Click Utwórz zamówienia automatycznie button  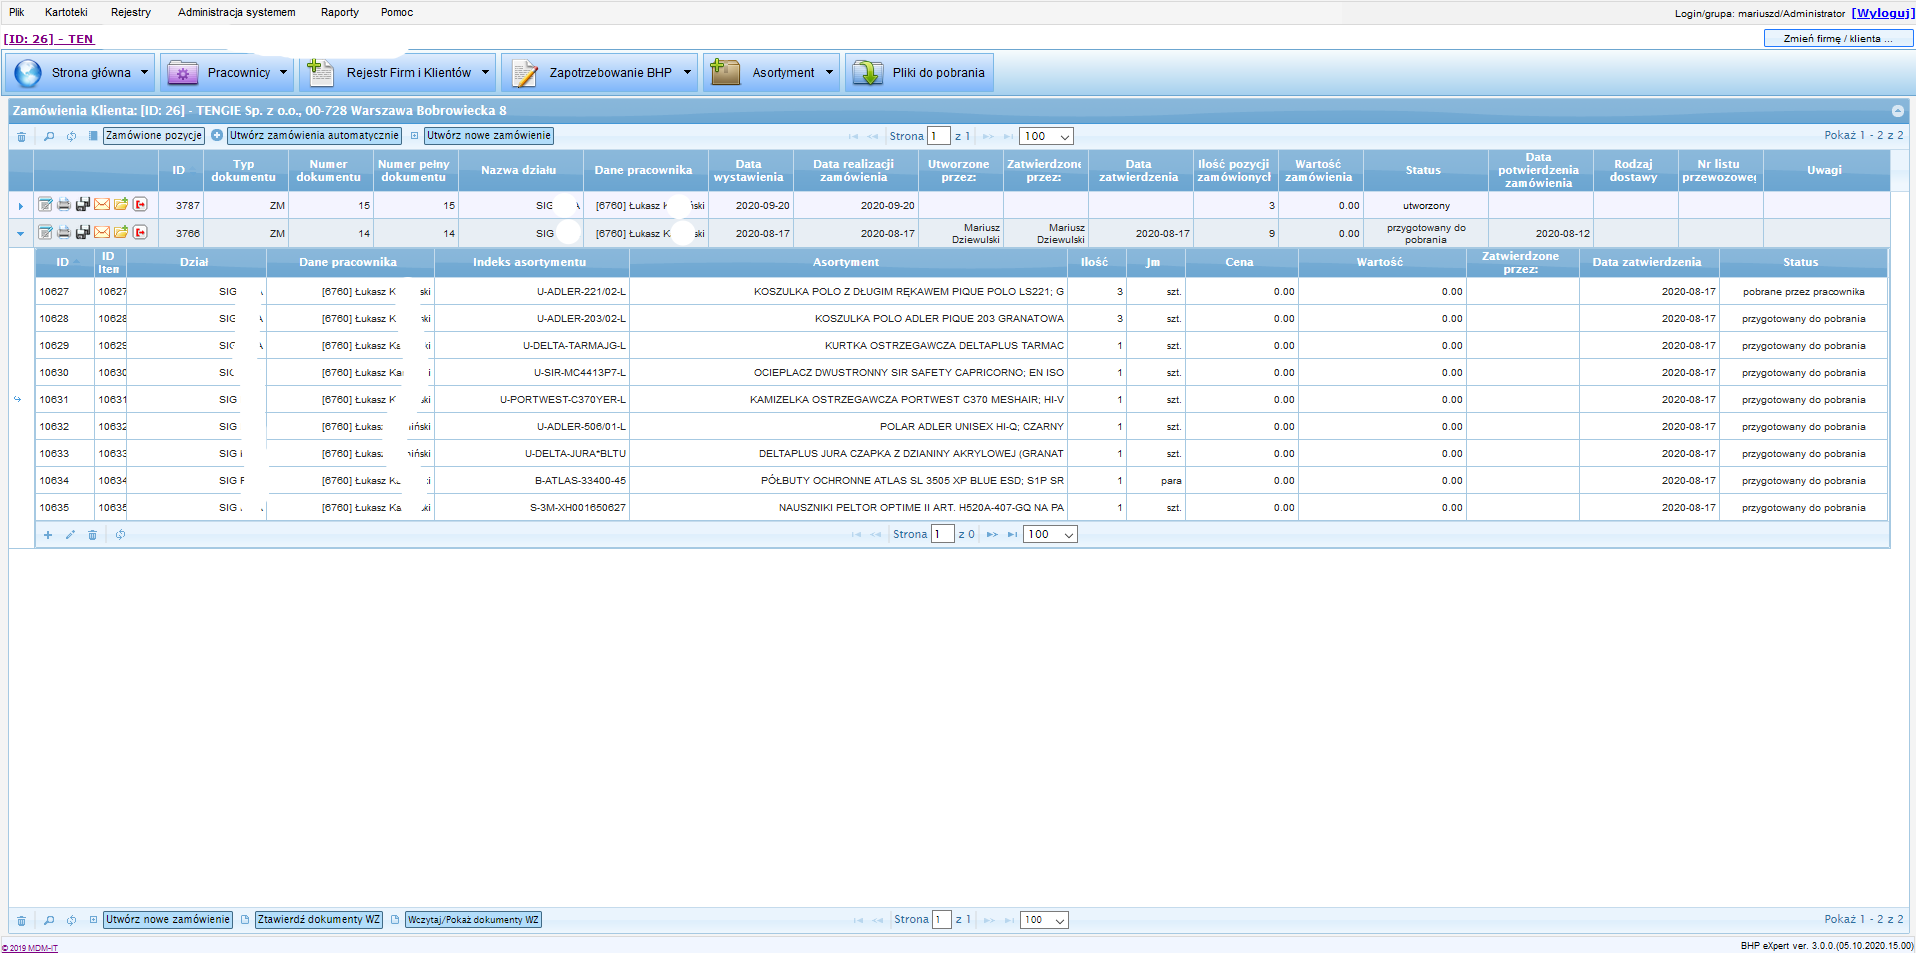coord(314,136)
